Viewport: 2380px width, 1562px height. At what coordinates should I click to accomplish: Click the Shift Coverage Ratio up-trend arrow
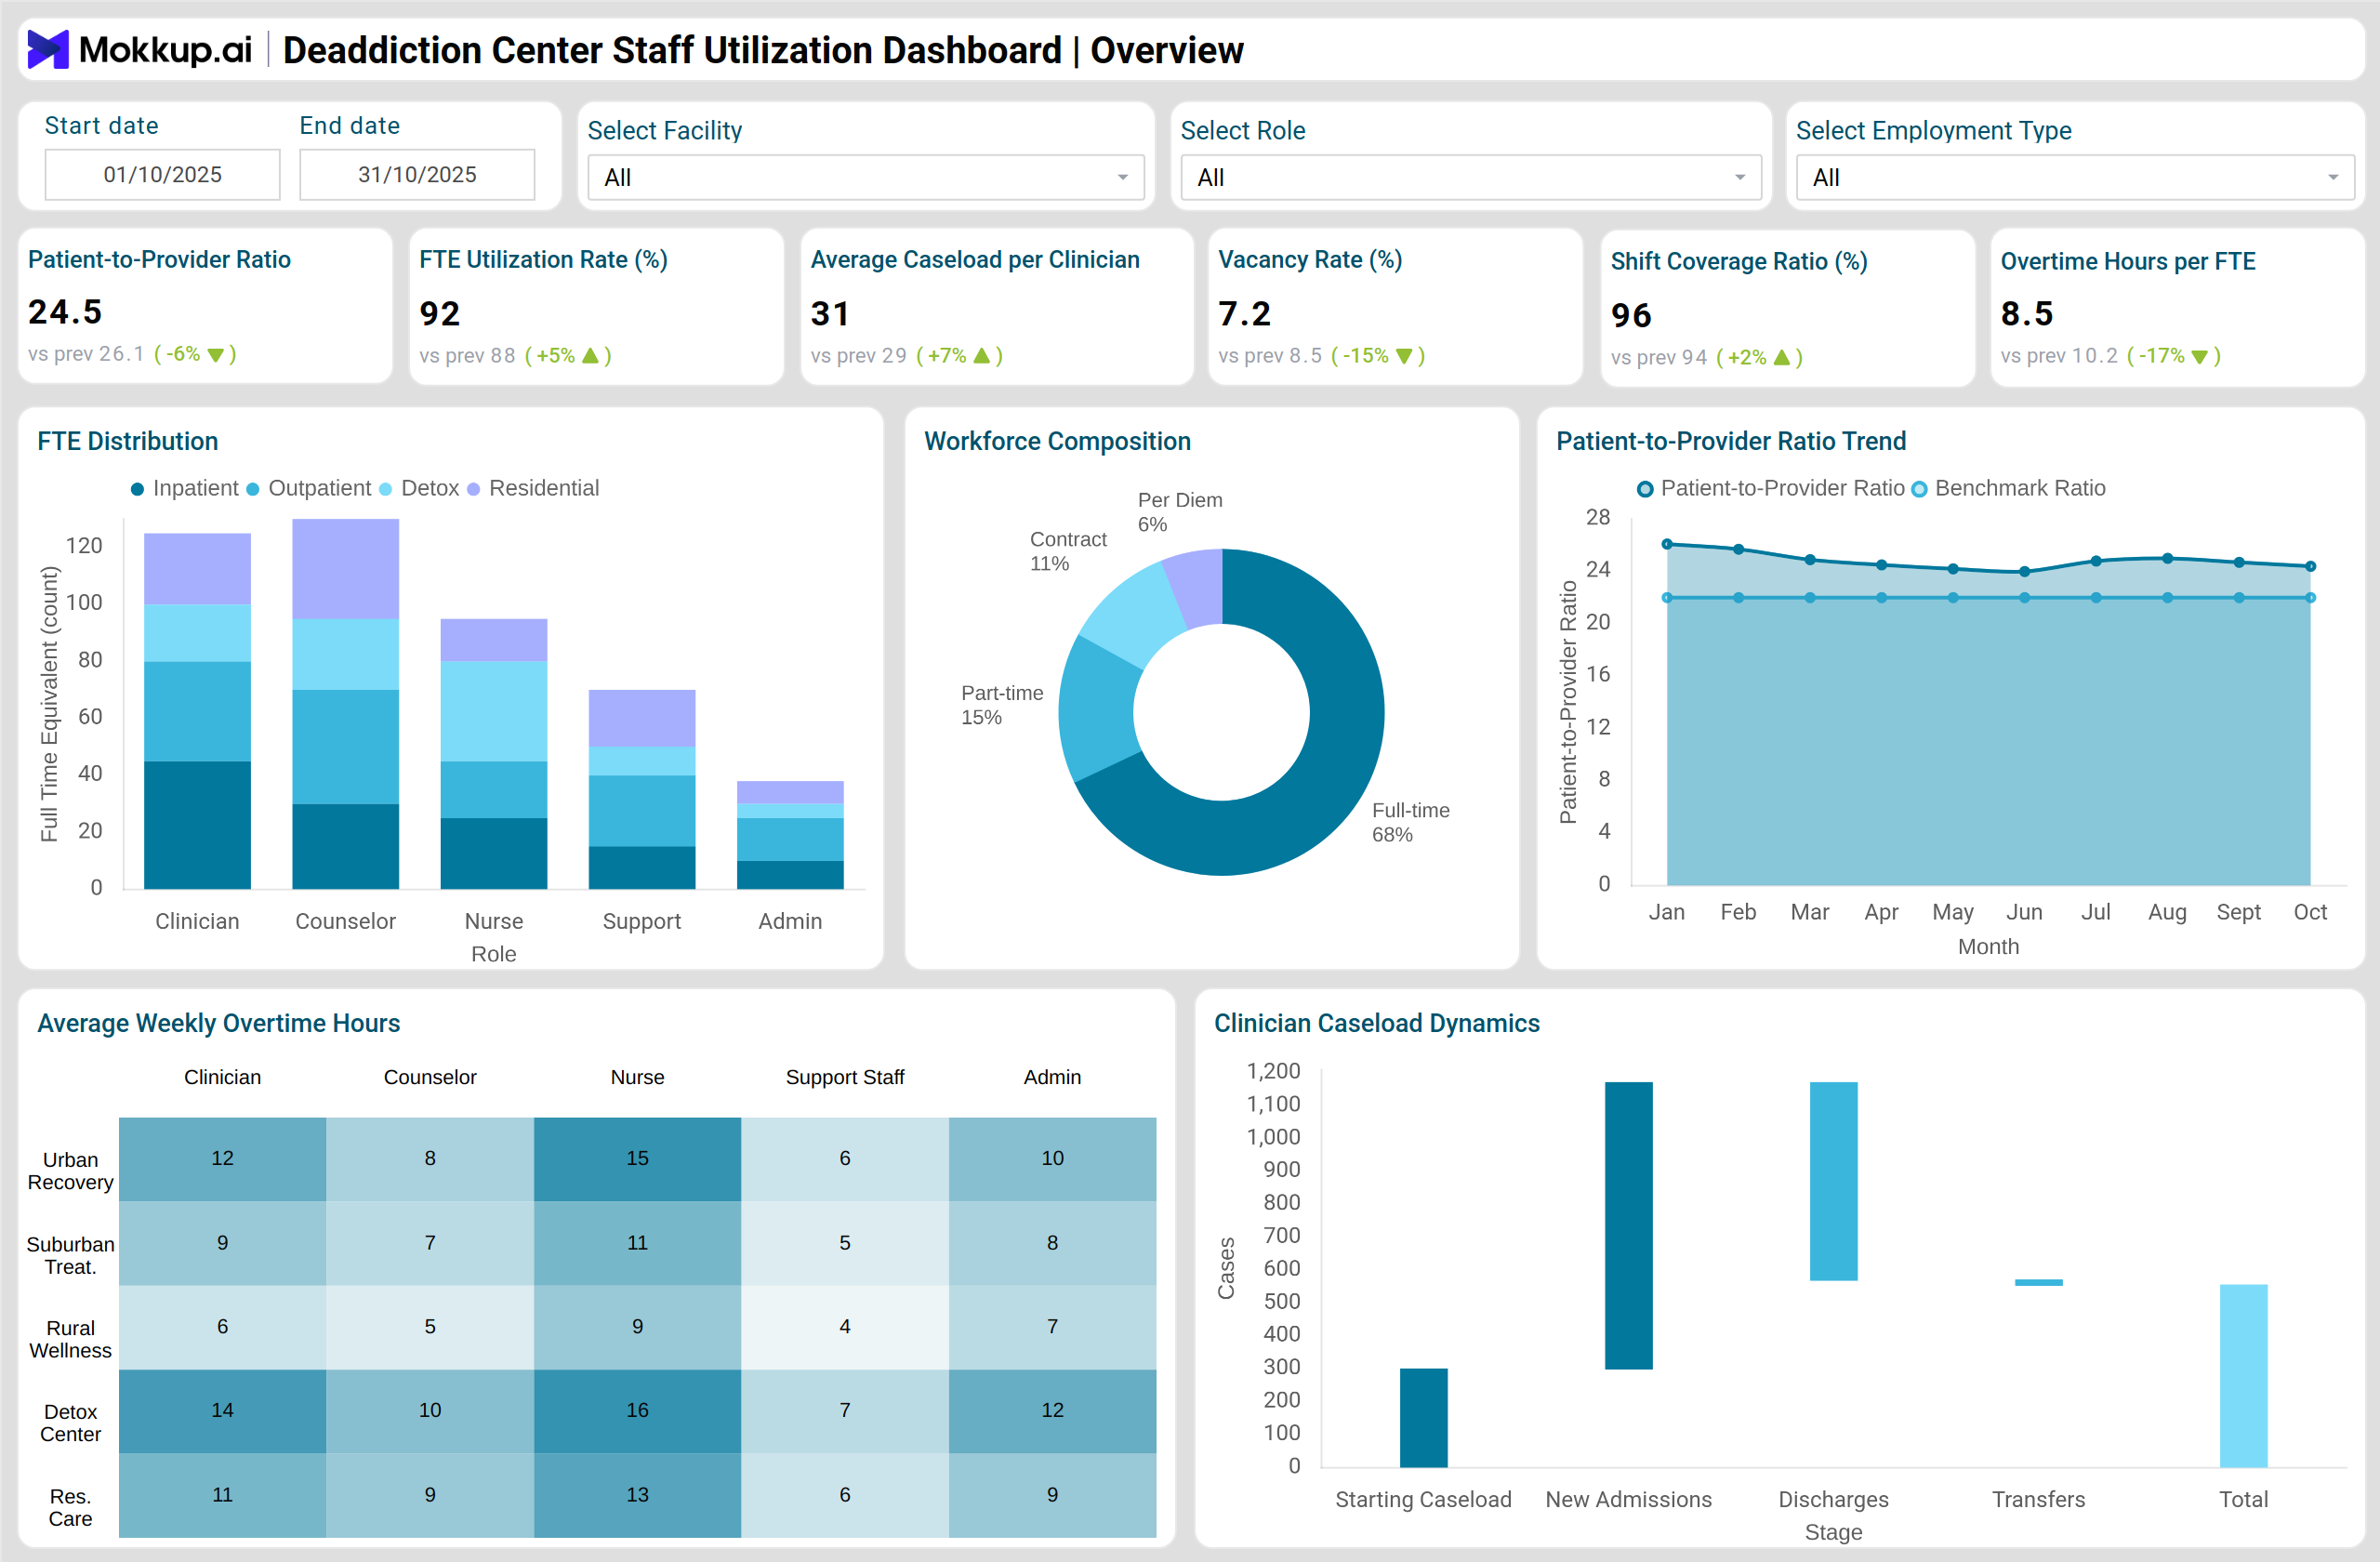(x=1781, y=358)
